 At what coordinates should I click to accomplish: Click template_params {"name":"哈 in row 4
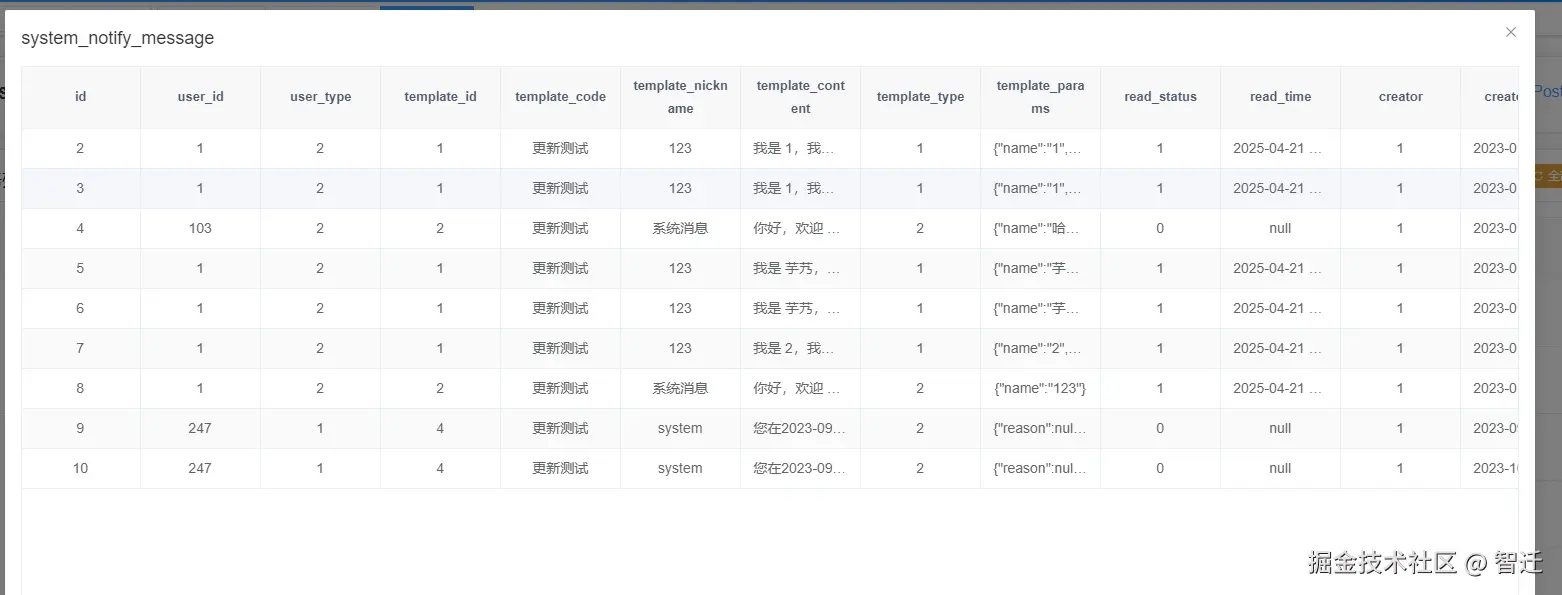(x=1040, y=228)
